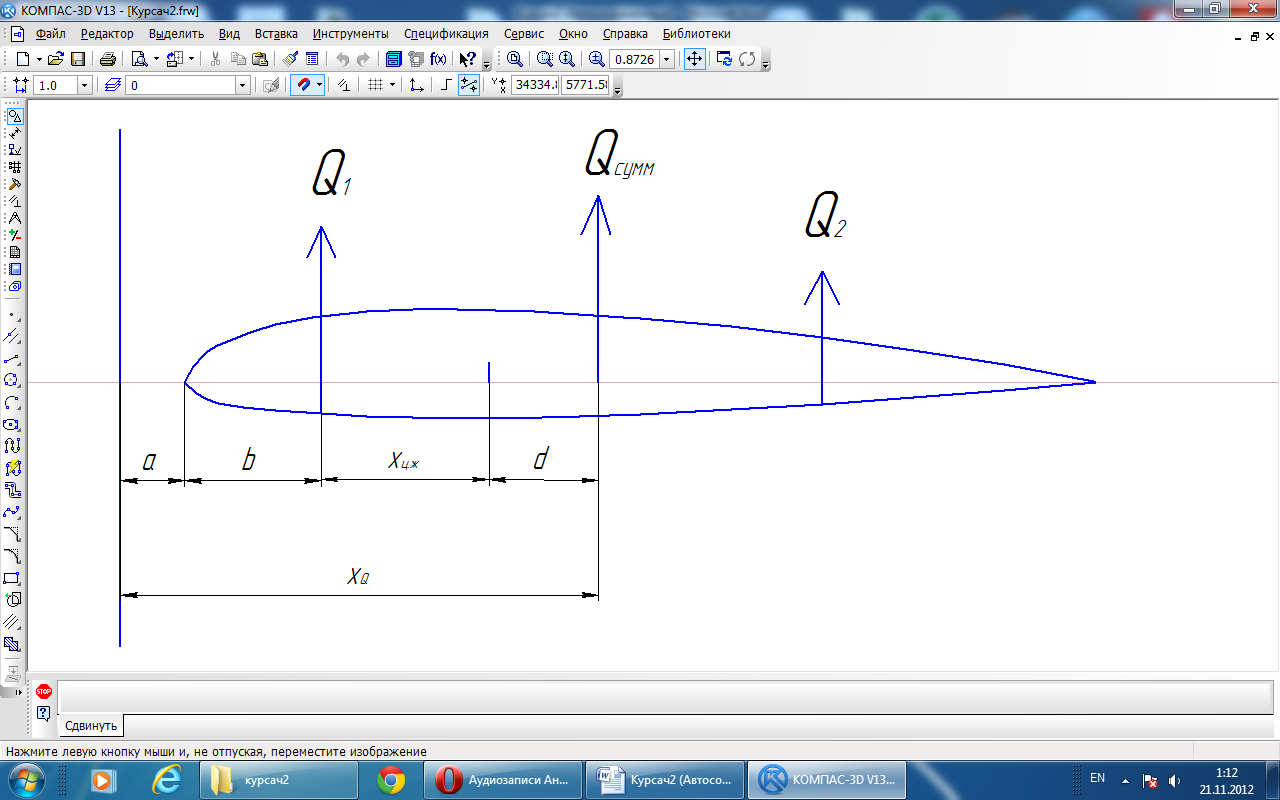Open the Вставка menu
1280x800 pixels.
coord(276,33)
